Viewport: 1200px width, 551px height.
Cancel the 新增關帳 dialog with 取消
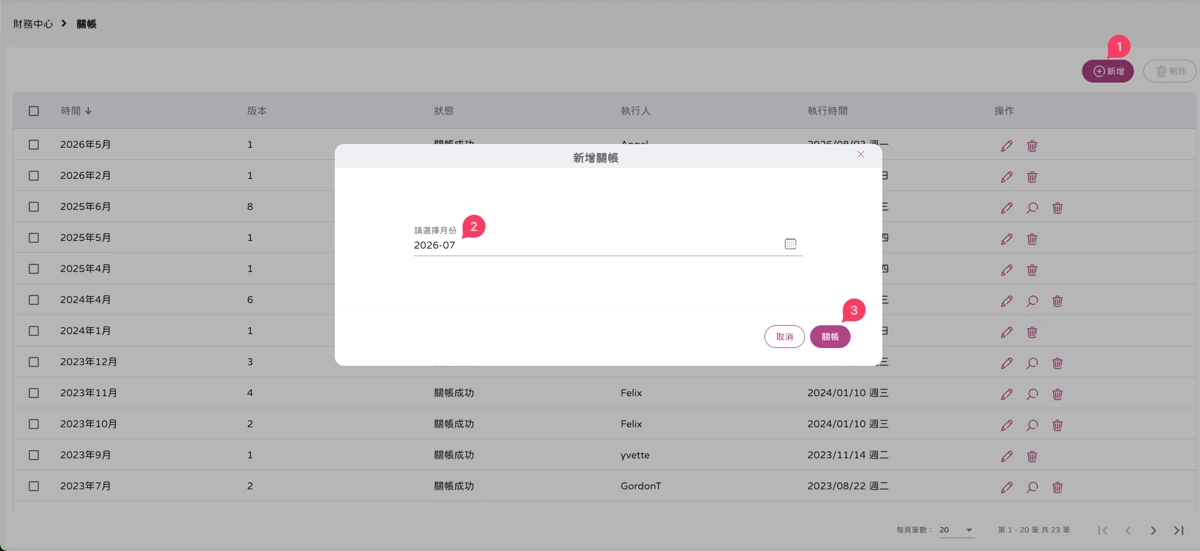point(784,337)
